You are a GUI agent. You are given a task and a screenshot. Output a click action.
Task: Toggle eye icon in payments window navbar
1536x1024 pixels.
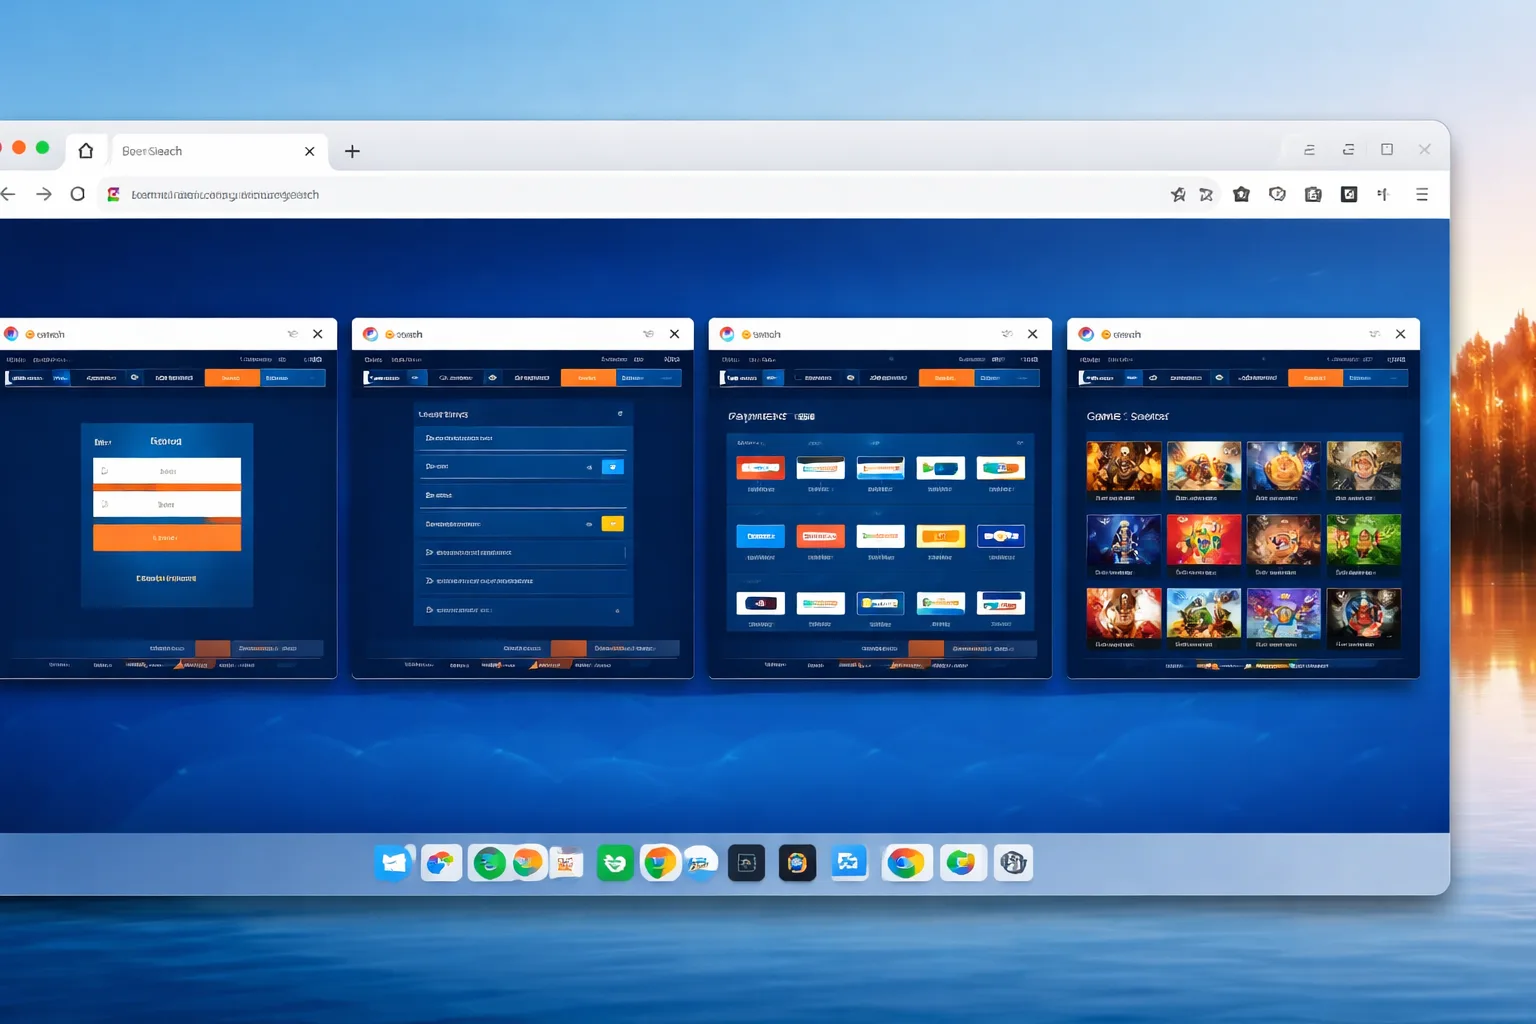pyautogui.click(x=850, y=378)
